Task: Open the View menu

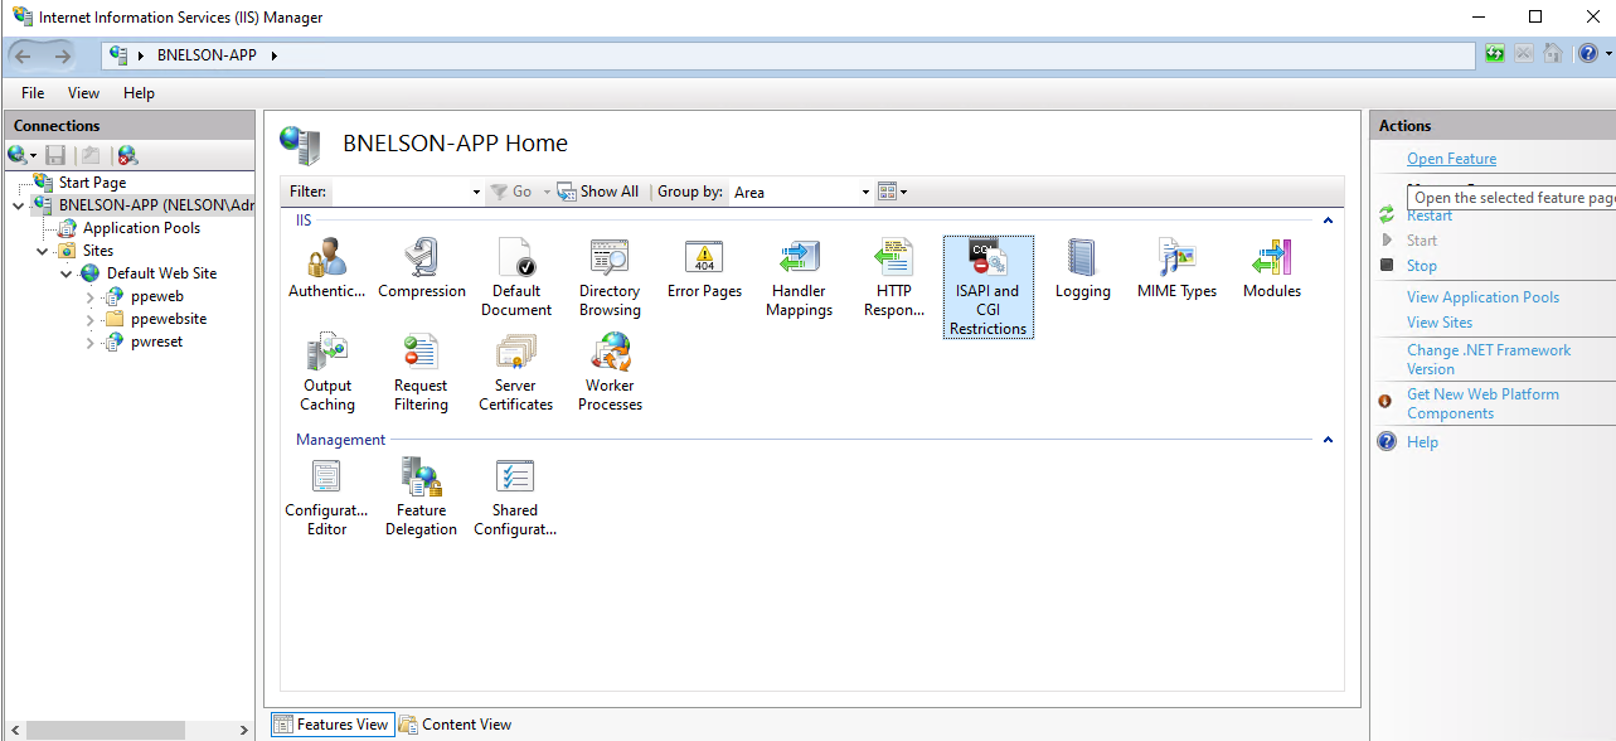Action: pos(83,93)
